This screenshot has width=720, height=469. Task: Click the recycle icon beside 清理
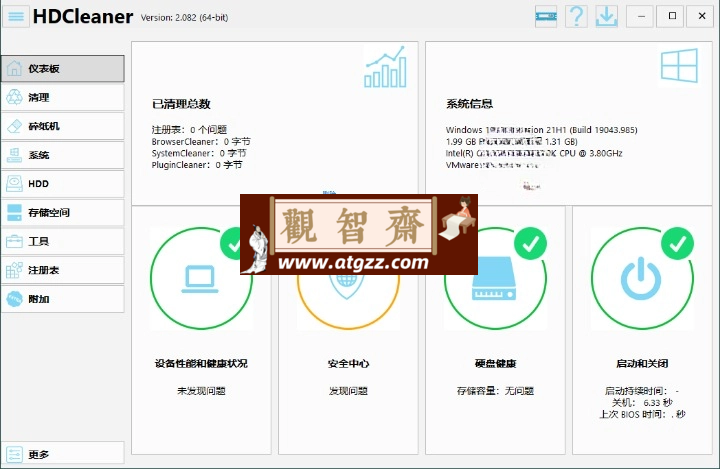(14, 97)
